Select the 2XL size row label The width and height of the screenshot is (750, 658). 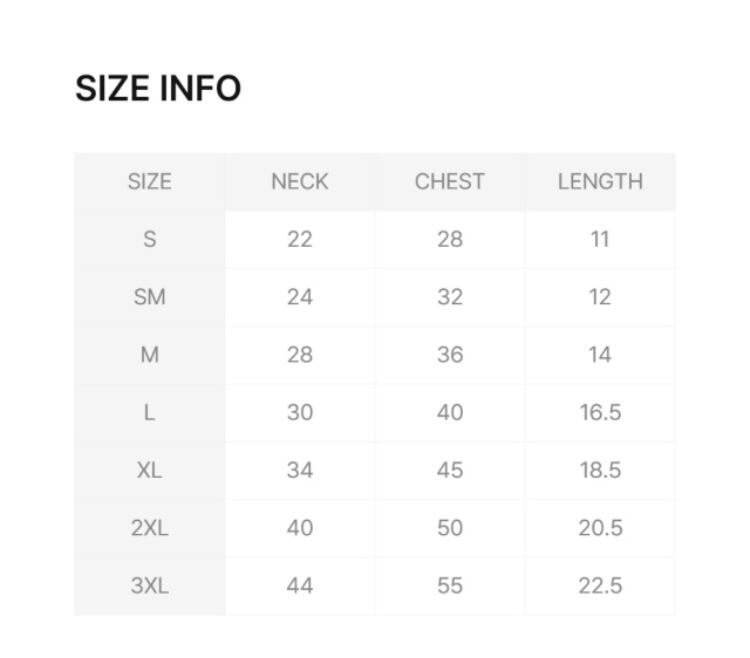pyautogui.click(x=150, y=528)
